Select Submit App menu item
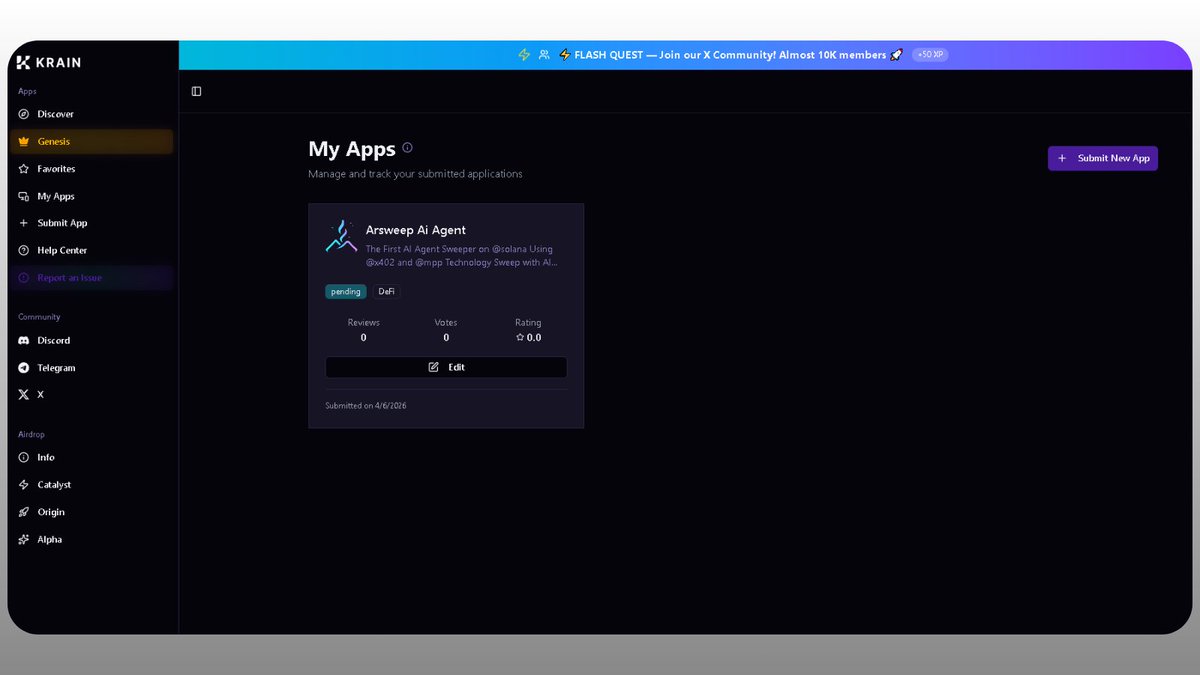 [93, 223]
